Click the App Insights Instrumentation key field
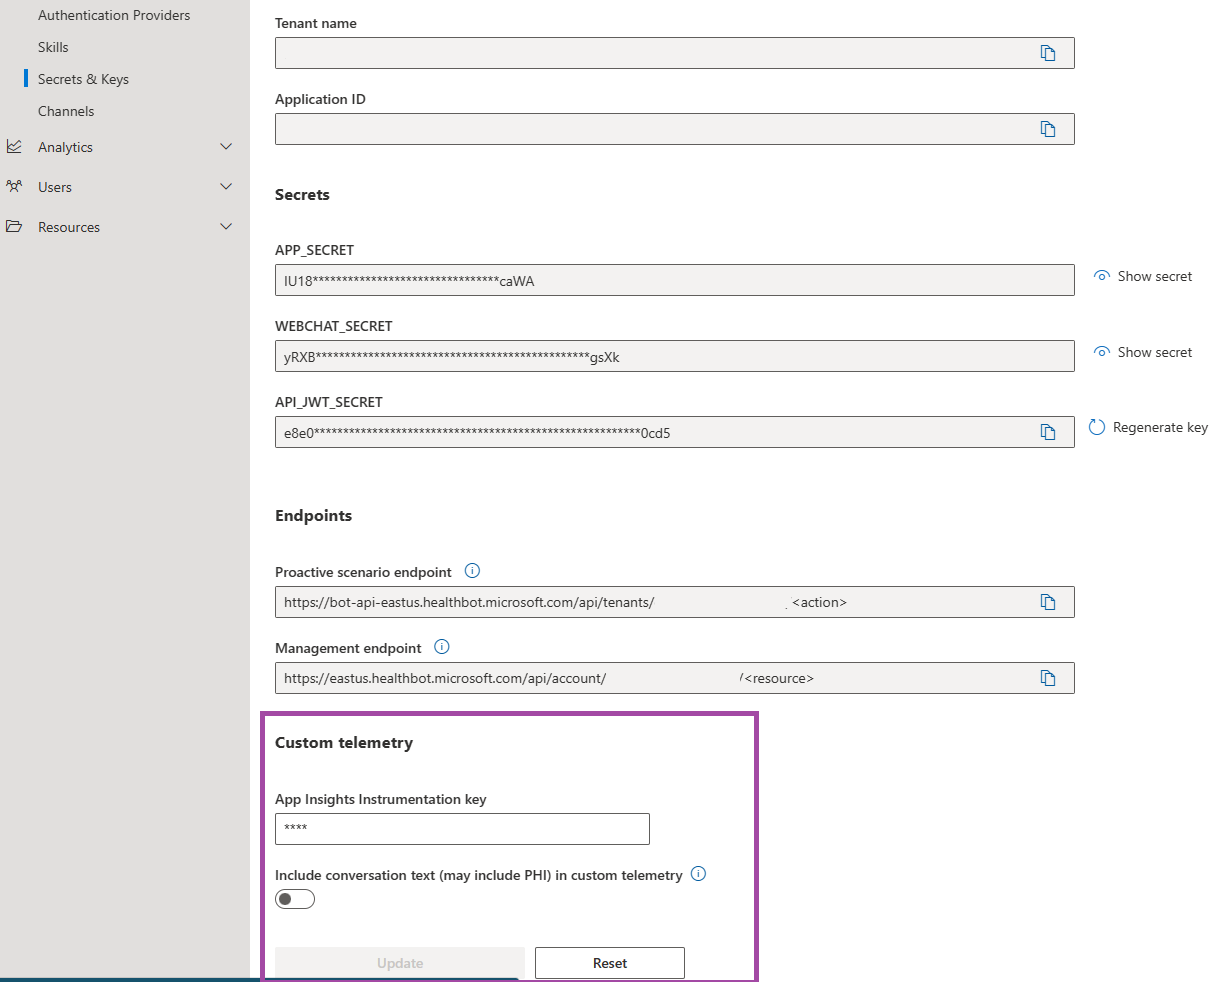This screenshot has height=982, width=1219. click(462, 829)
